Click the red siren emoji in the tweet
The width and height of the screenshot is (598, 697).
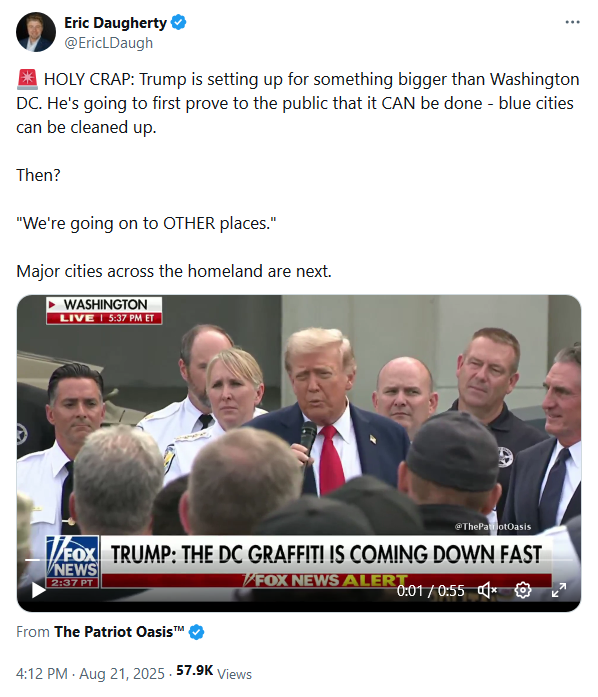point(28,79)
